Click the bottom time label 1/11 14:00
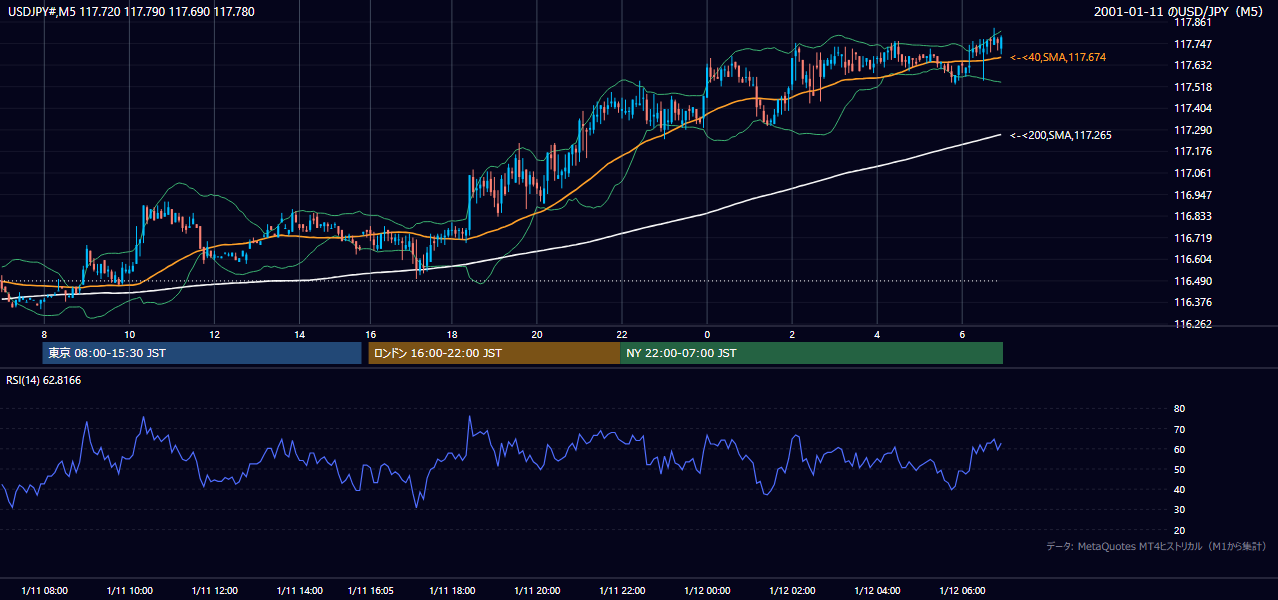 click(300, 591)
